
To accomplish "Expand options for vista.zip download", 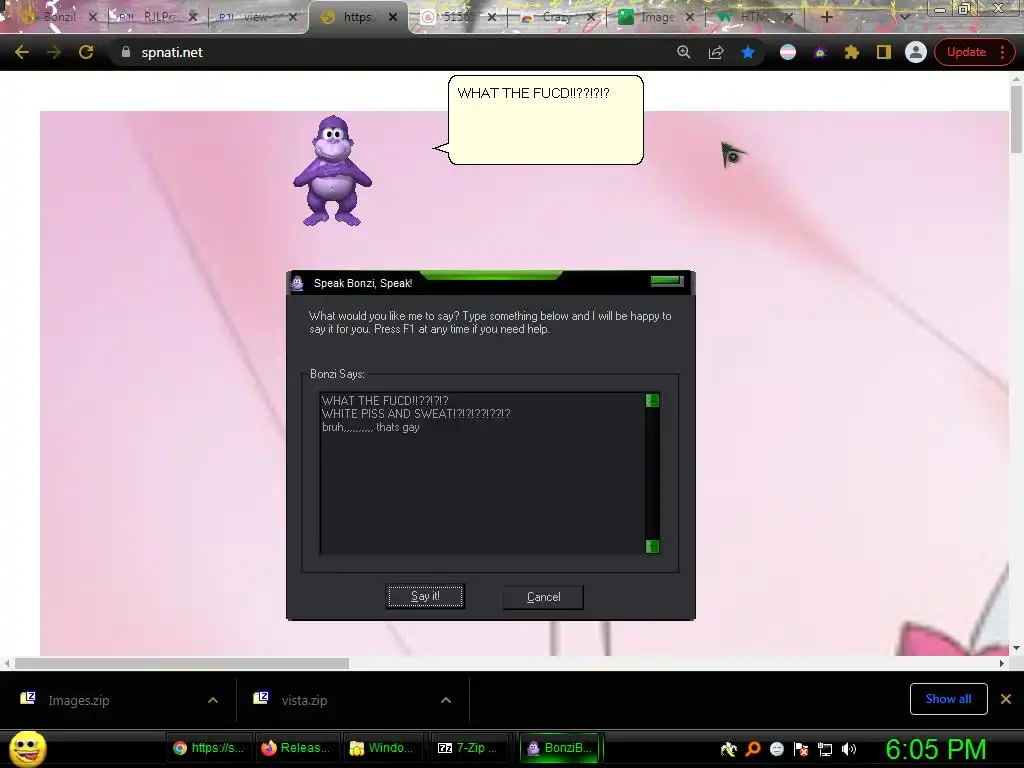I will point(446,700).
